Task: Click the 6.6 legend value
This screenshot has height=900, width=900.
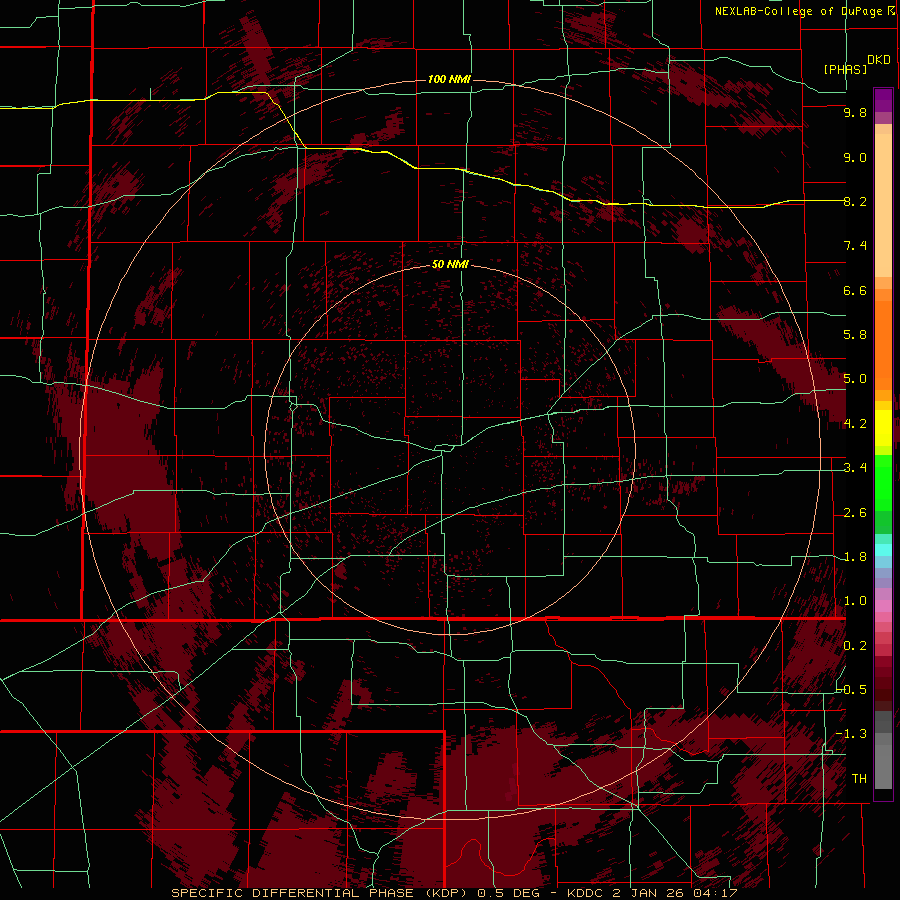Action: pos(855,290)
